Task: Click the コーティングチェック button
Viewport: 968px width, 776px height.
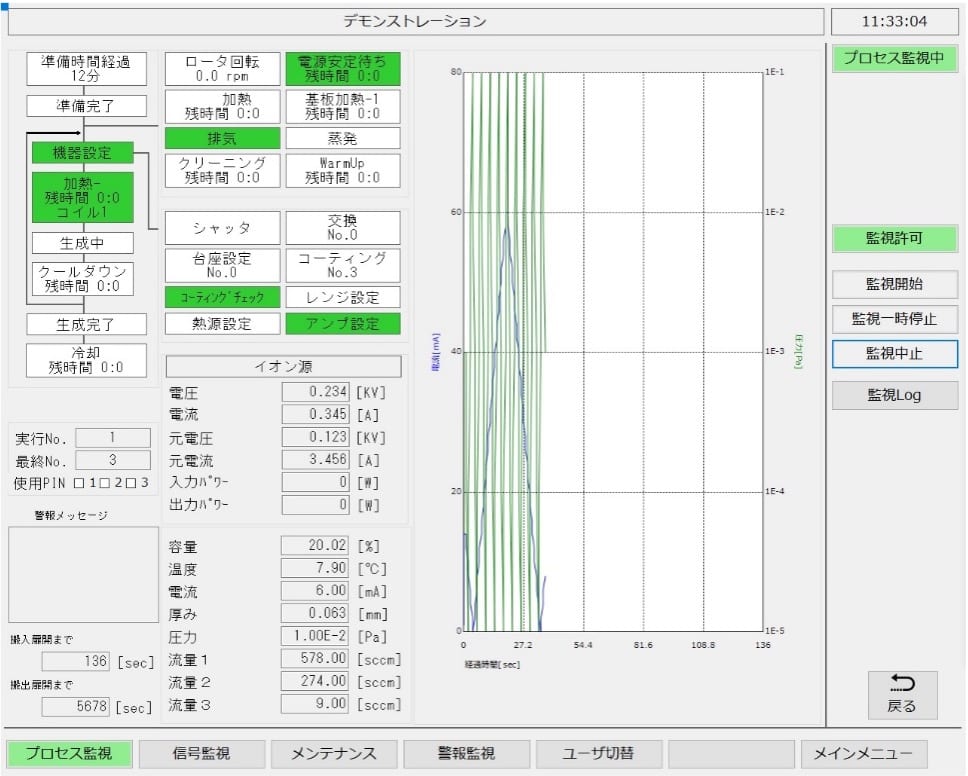Action: click(222, 298)
